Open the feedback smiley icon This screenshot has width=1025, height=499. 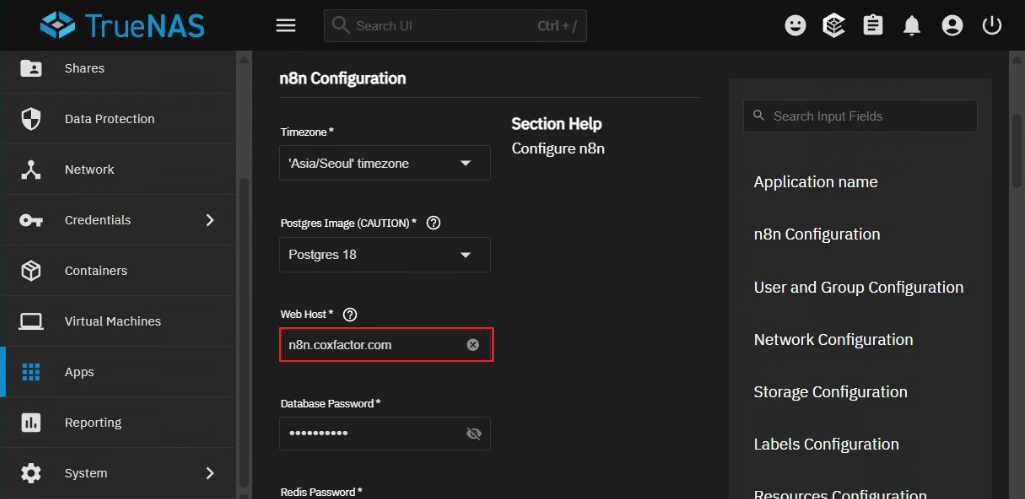click(x=795, y=26)
